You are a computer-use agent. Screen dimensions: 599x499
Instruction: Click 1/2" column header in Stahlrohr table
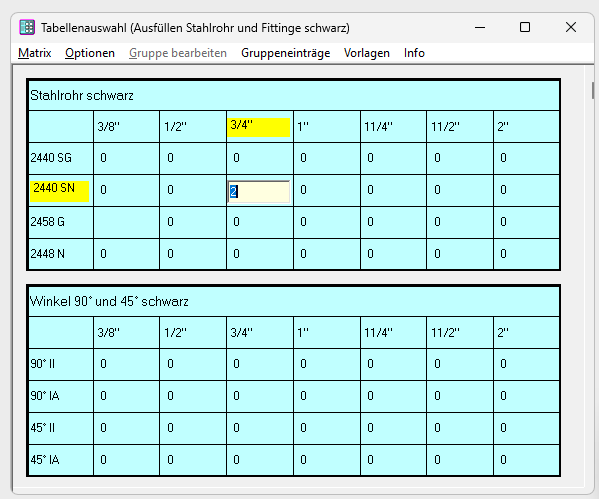click(x=193, y=126)
